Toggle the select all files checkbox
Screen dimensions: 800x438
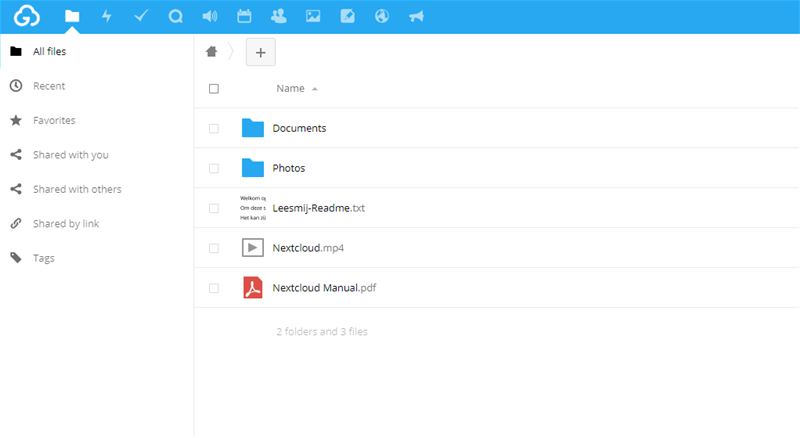tap(214, 89)
